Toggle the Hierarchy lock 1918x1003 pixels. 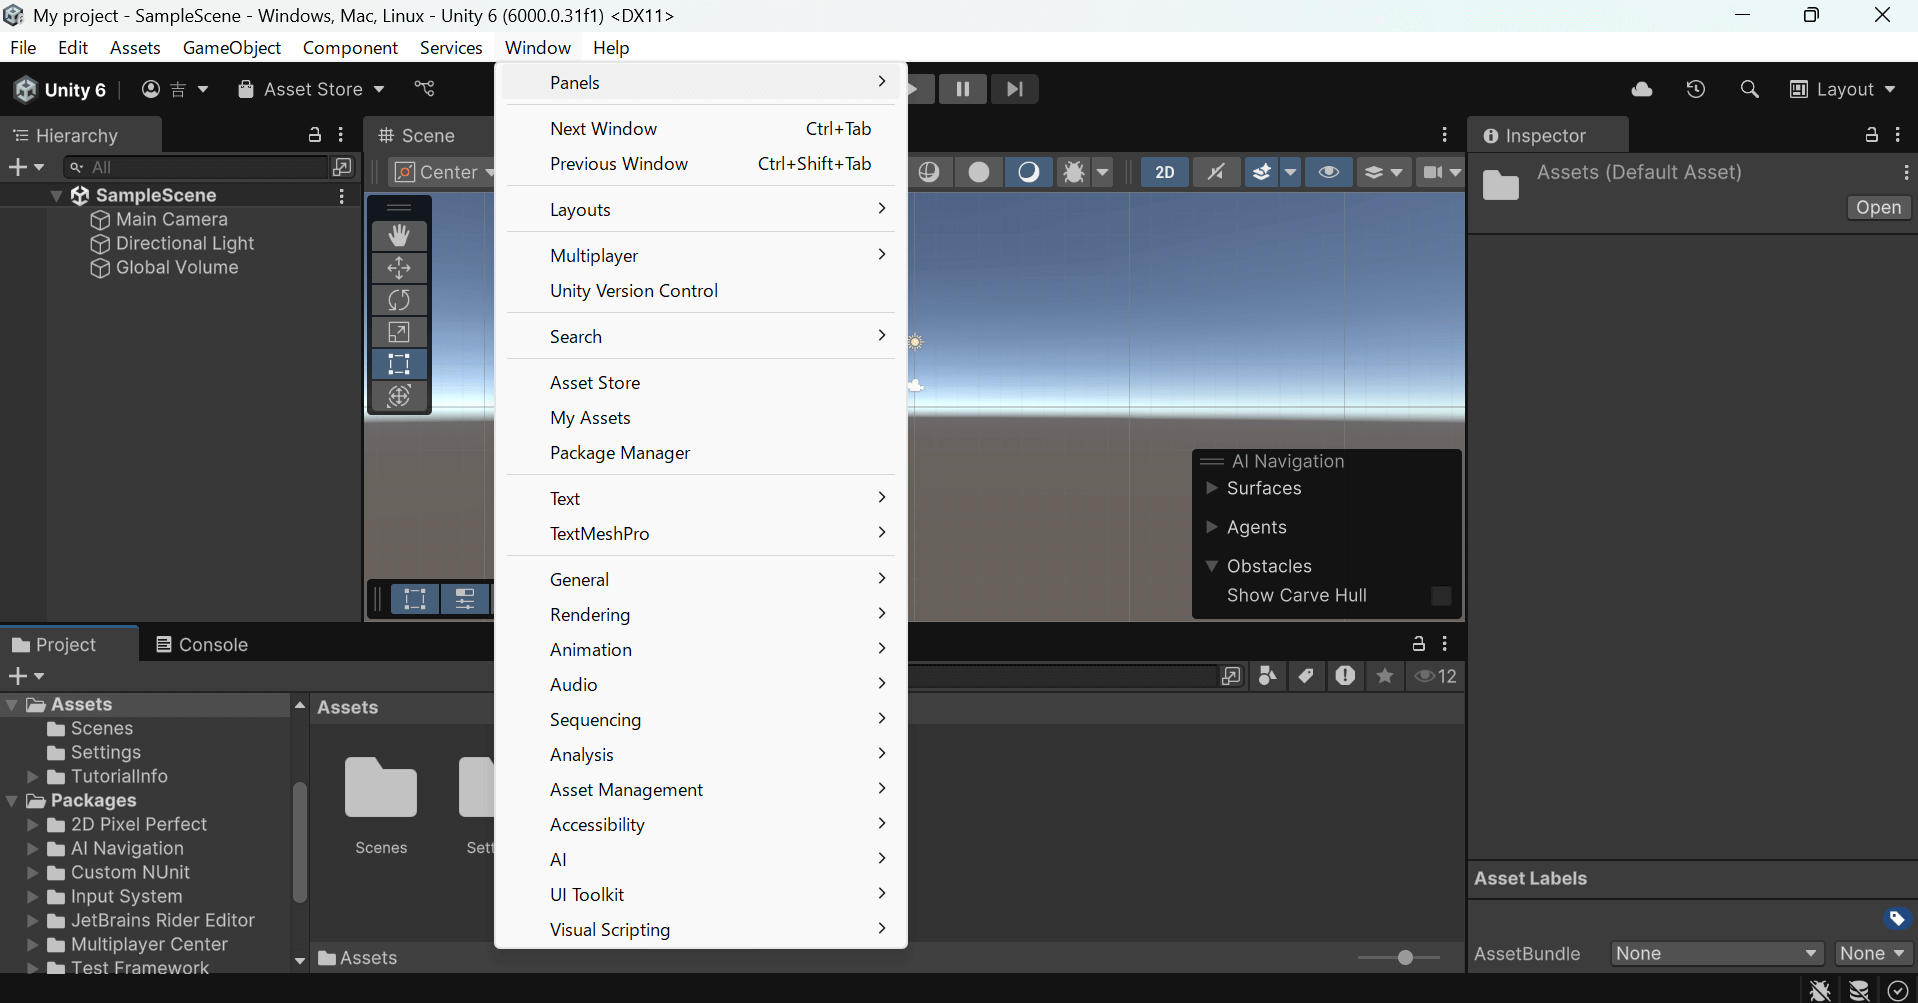315,135
